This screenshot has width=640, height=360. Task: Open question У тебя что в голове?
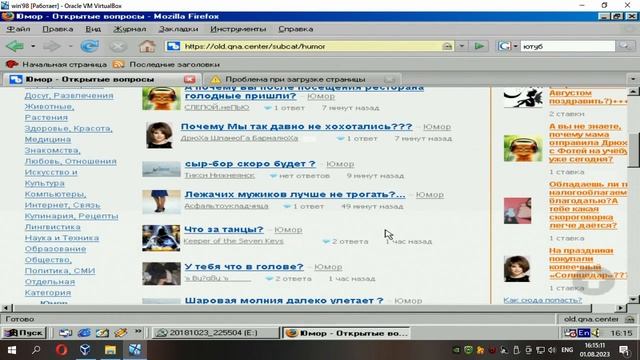(244, 267)
